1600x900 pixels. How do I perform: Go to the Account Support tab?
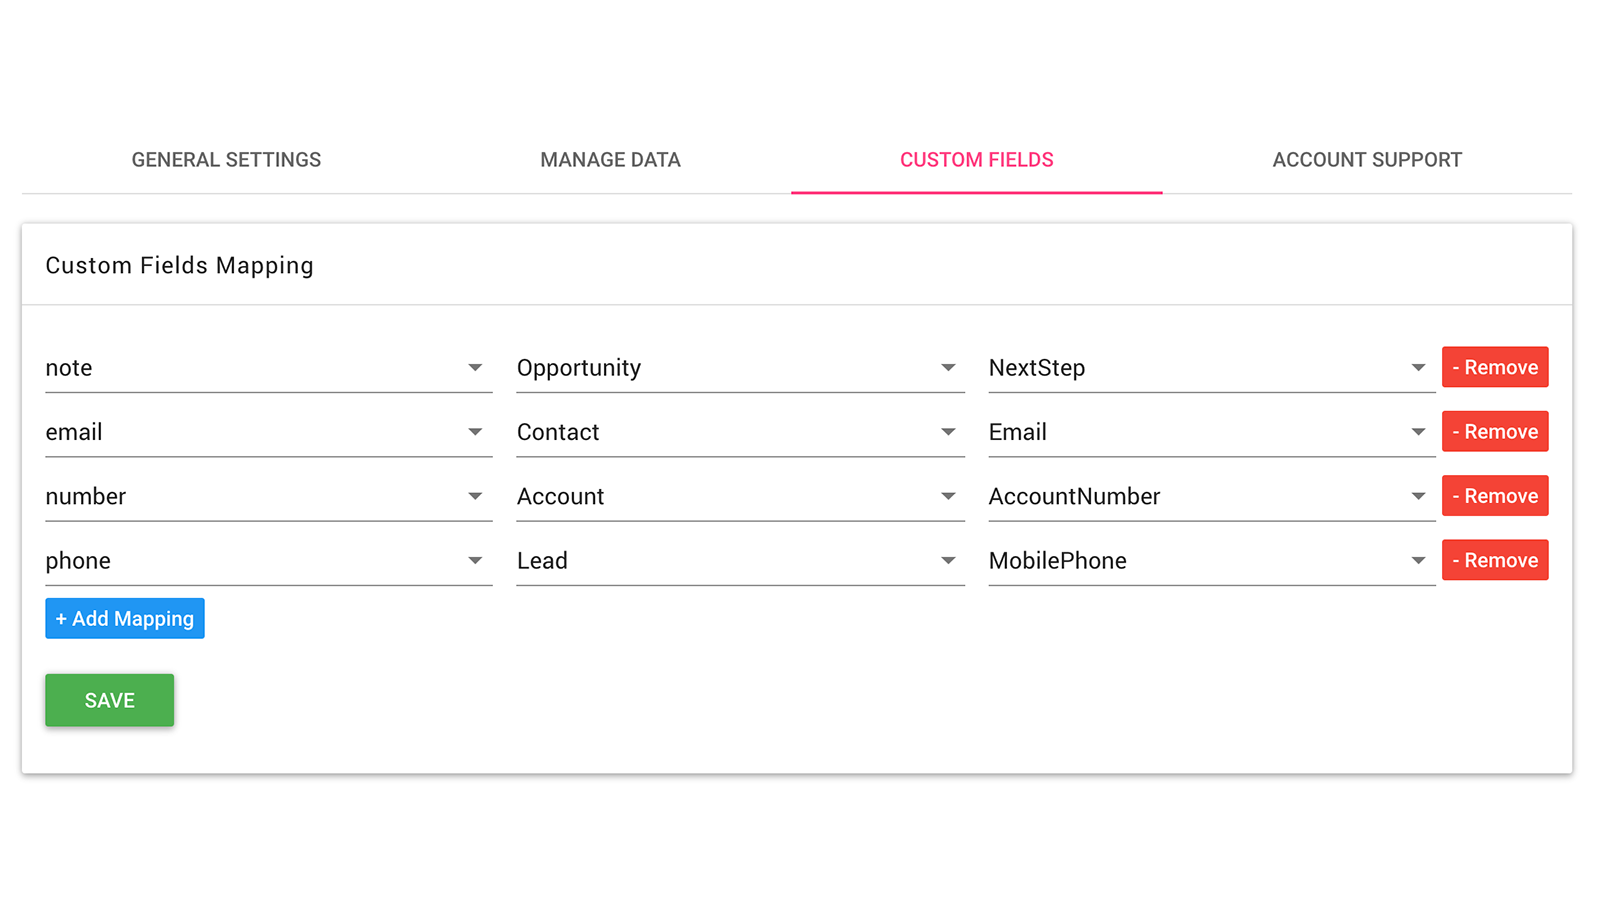pos(1367,159)
